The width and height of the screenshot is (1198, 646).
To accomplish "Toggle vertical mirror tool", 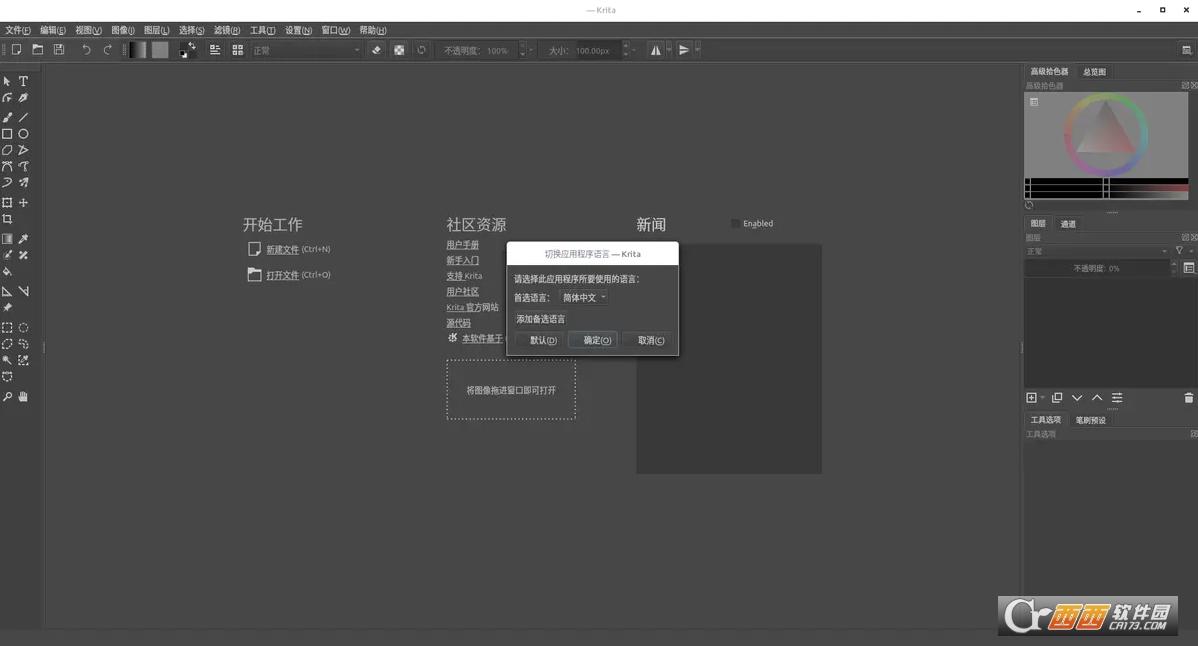I will pos(684,50).
